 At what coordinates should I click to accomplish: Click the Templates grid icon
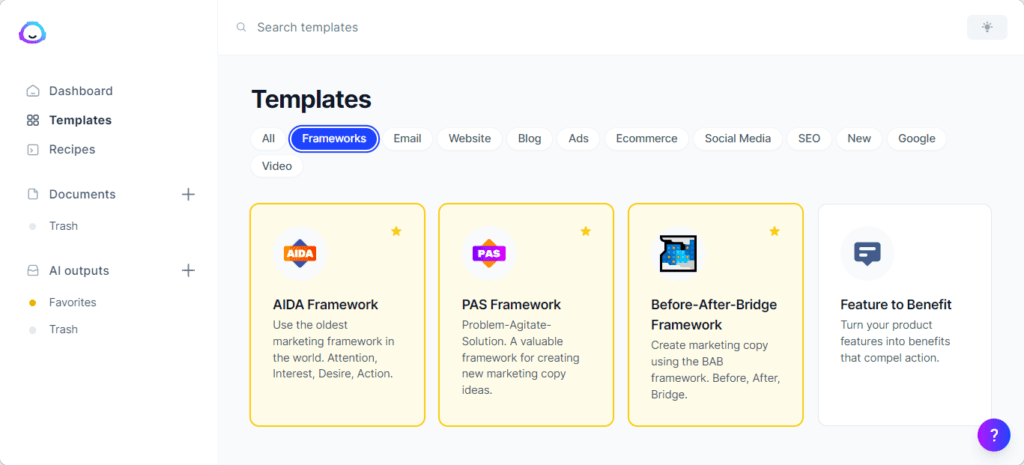pos(33,120)
